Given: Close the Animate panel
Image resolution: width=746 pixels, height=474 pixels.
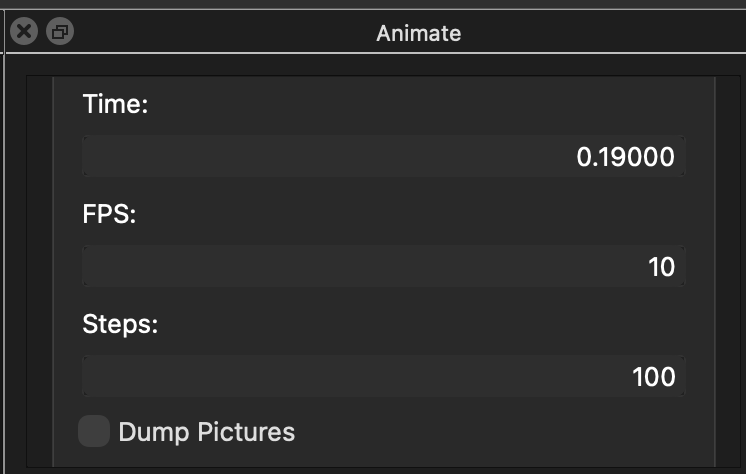Looking at the screenshot, I should pyautogui.click(x=24, y=32).
